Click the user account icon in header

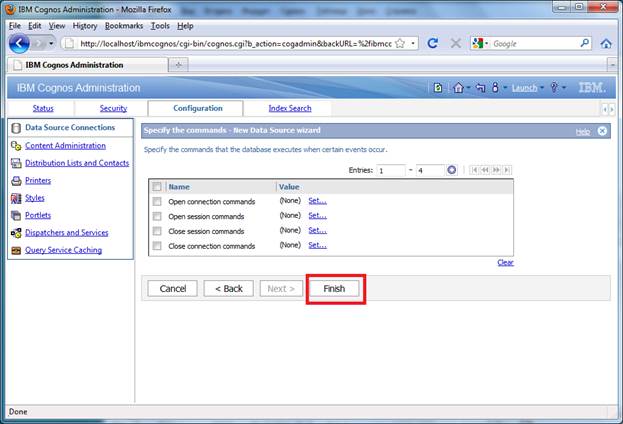(x=495, y=87)
